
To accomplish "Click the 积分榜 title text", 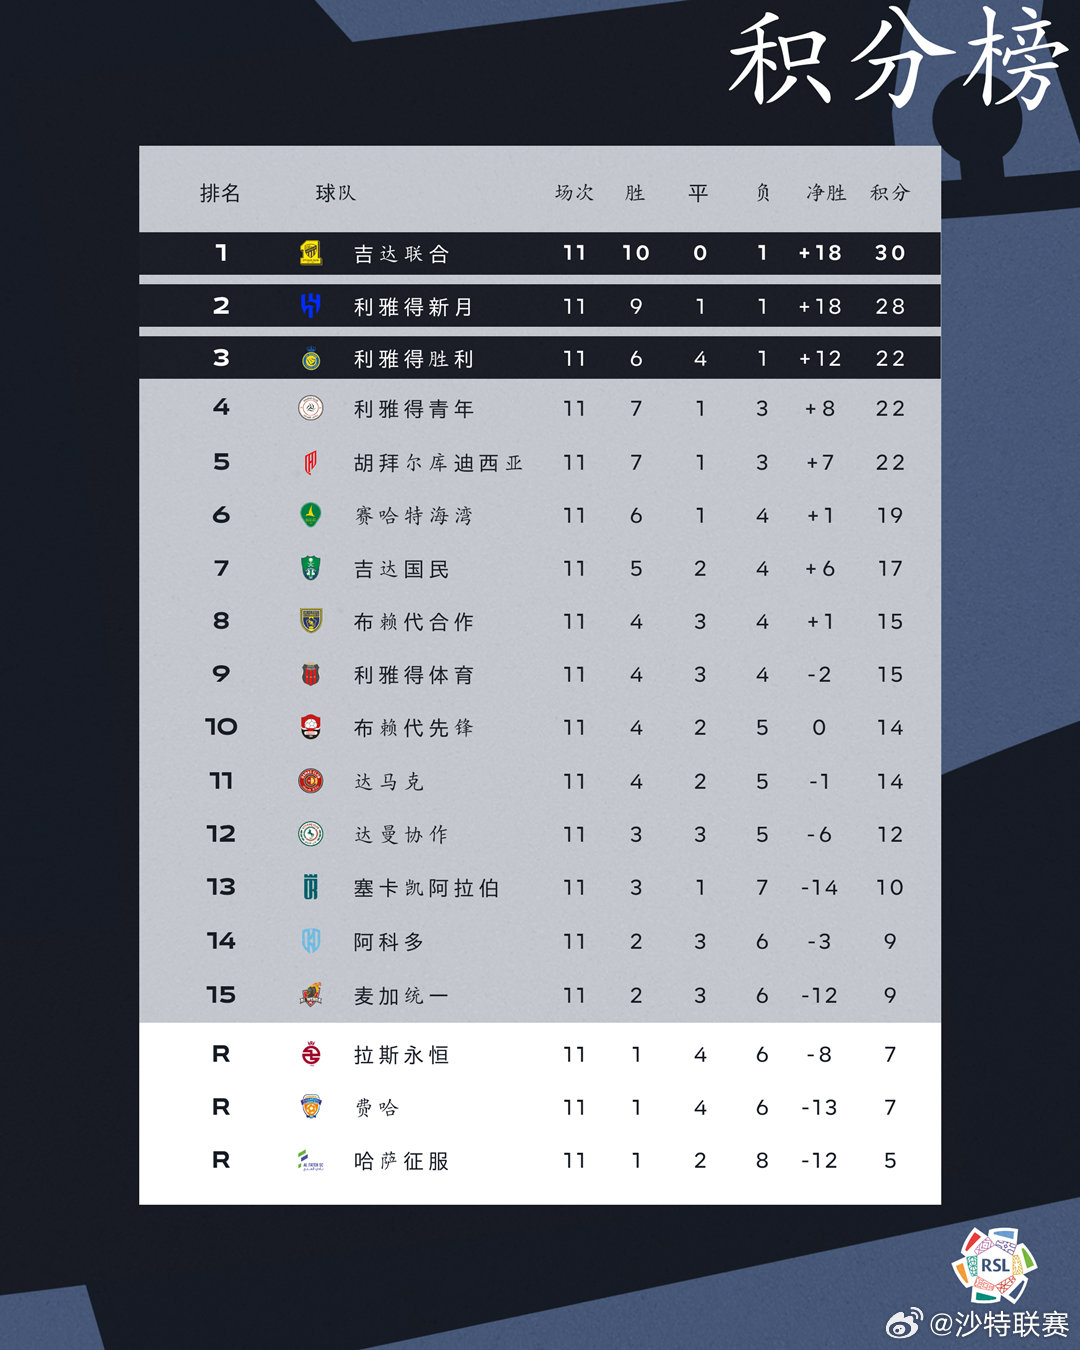I will pyautogui.click(x=897, y=60).
